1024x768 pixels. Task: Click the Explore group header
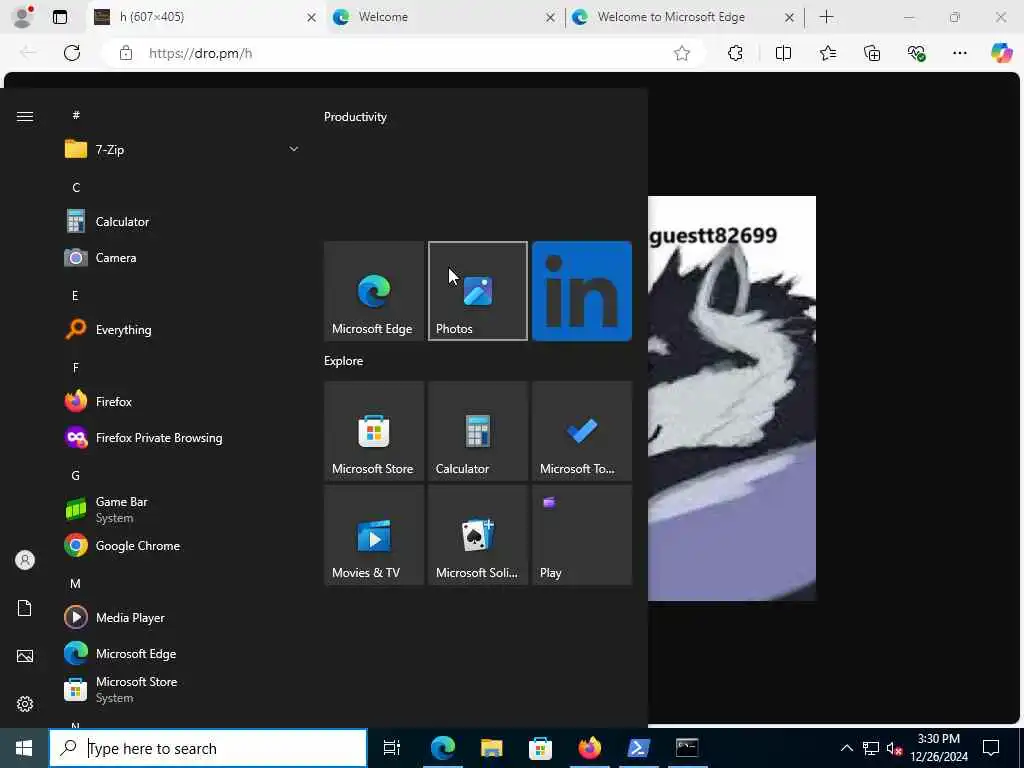click(x=344, y=360)
